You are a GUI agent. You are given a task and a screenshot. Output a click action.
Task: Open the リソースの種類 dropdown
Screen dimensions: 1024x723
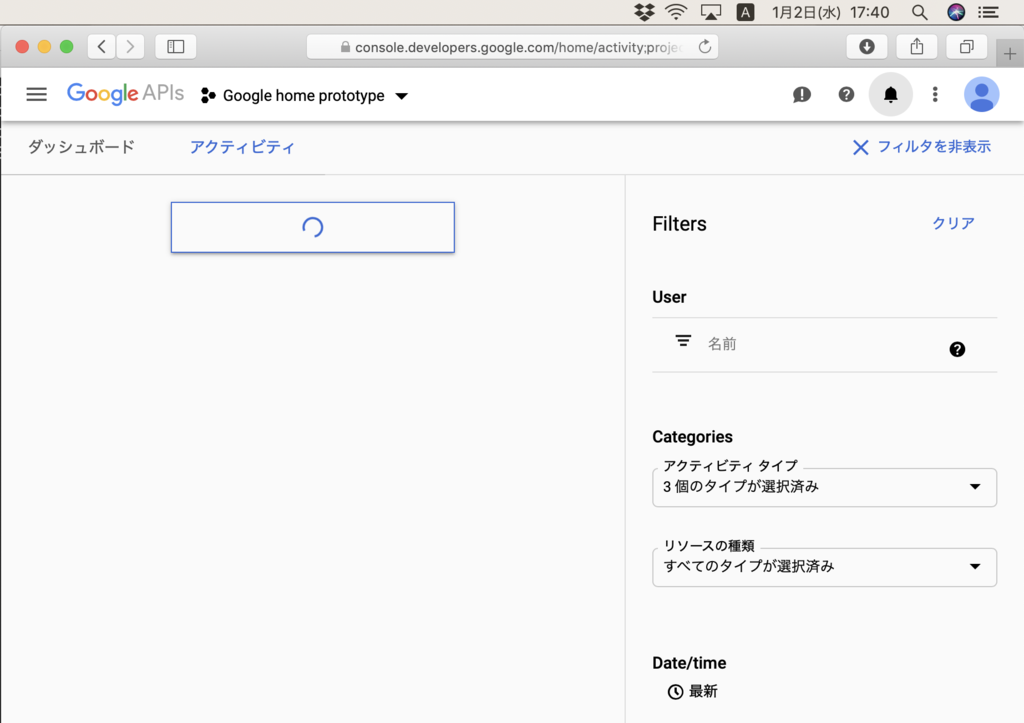(824, 567)
